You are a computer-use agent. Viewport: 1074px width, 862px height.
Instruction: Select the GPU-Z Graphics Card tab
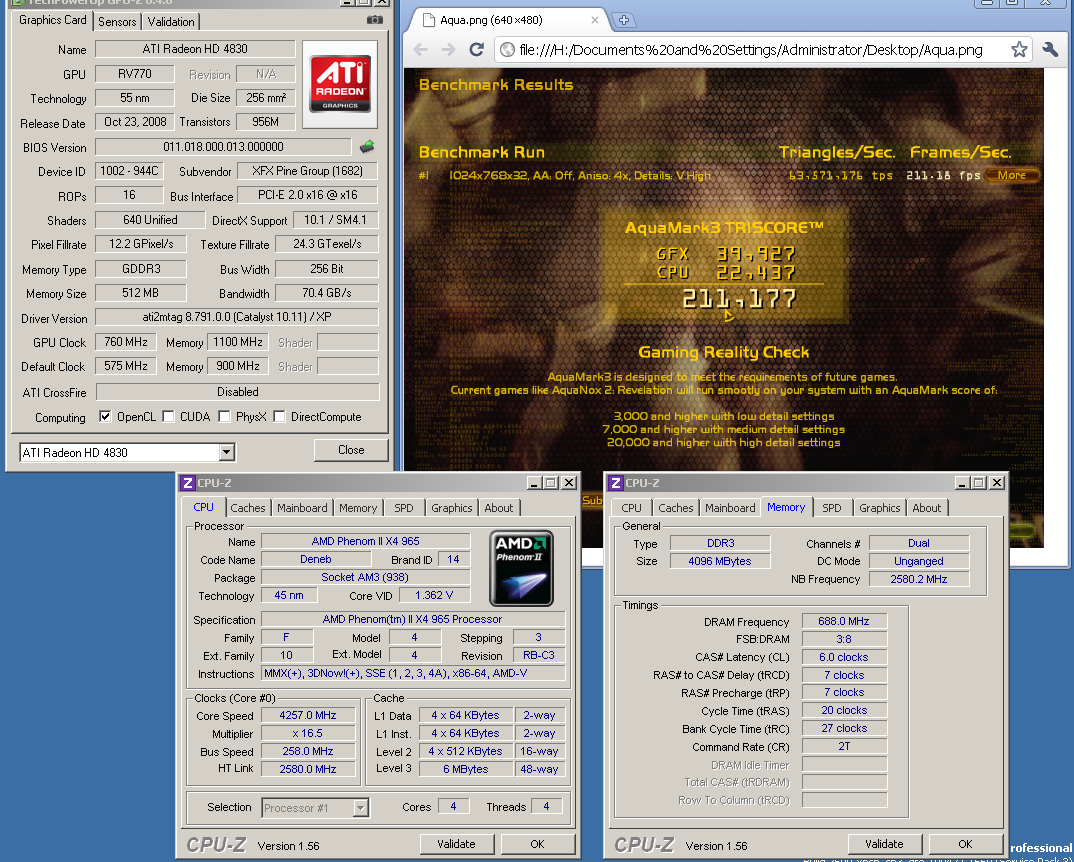[x=53, y=20]
